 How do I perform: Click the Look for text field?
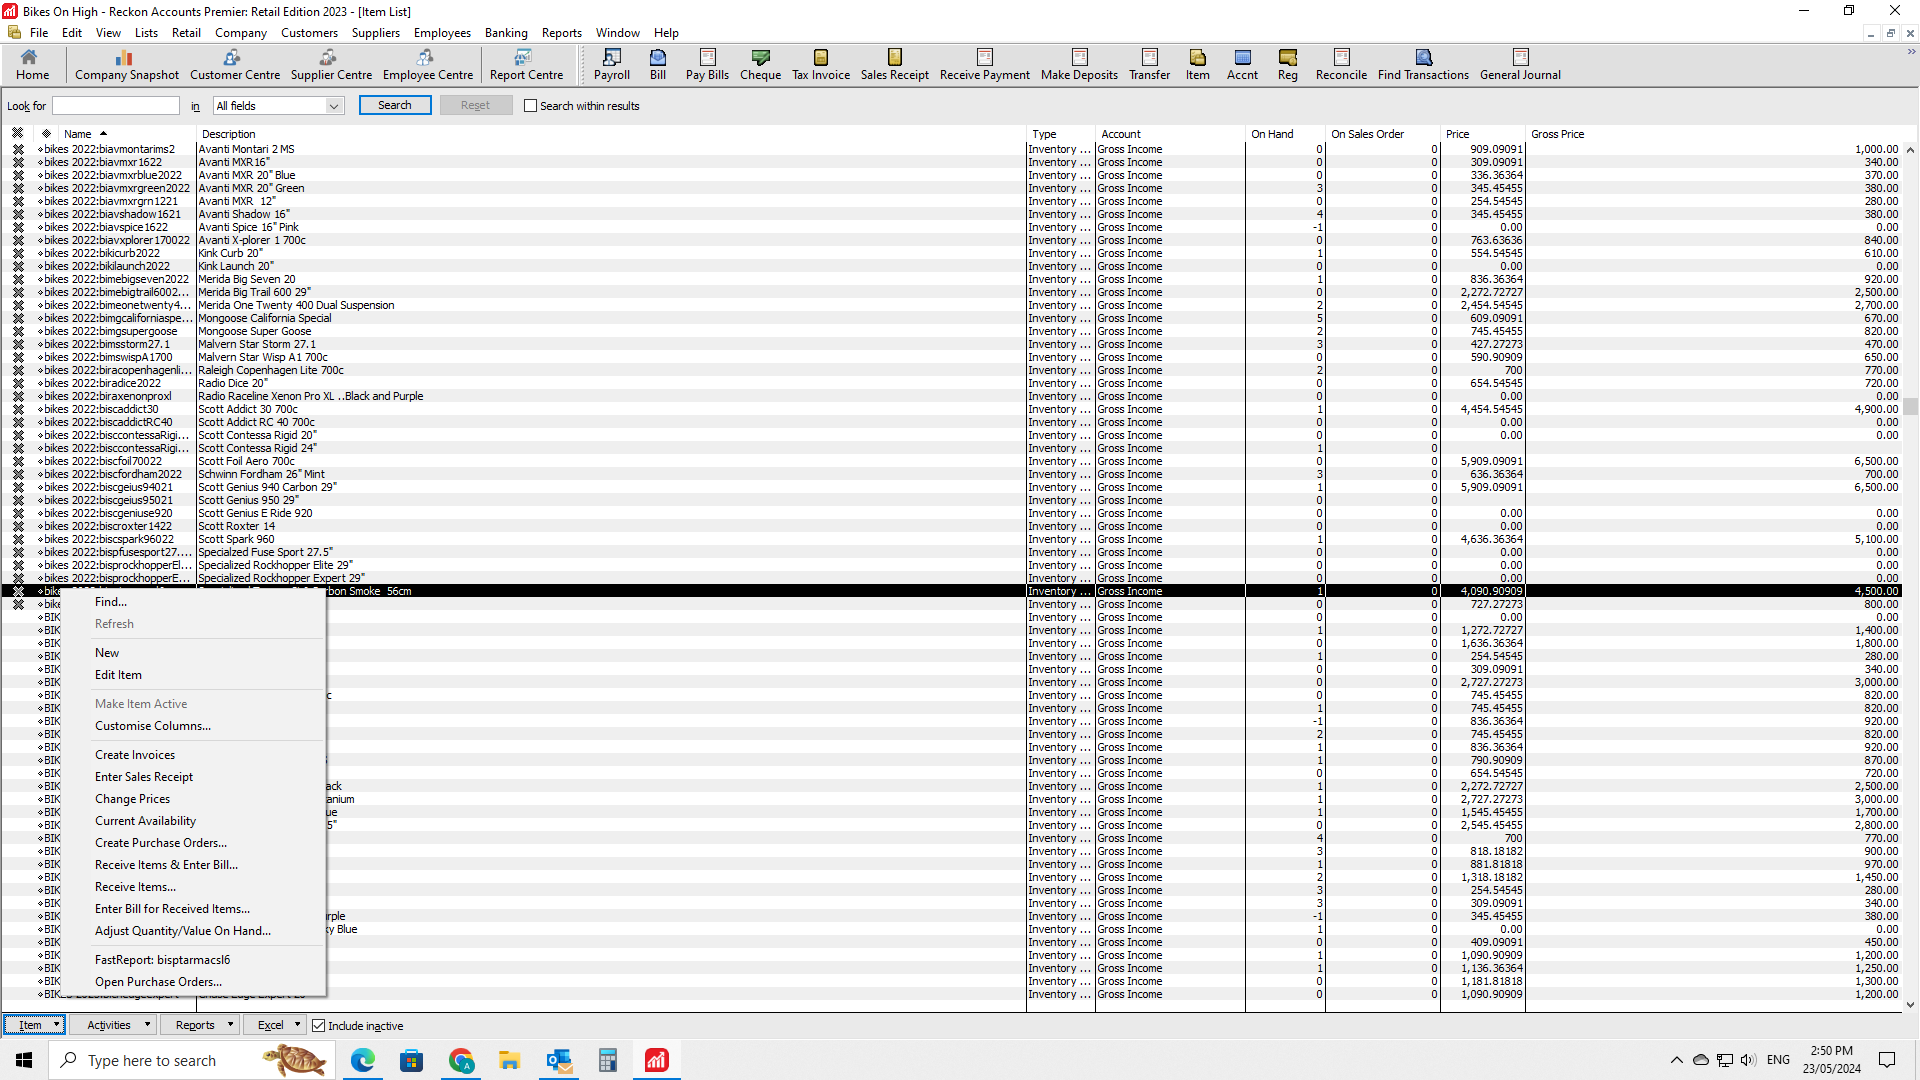(115, 106)
